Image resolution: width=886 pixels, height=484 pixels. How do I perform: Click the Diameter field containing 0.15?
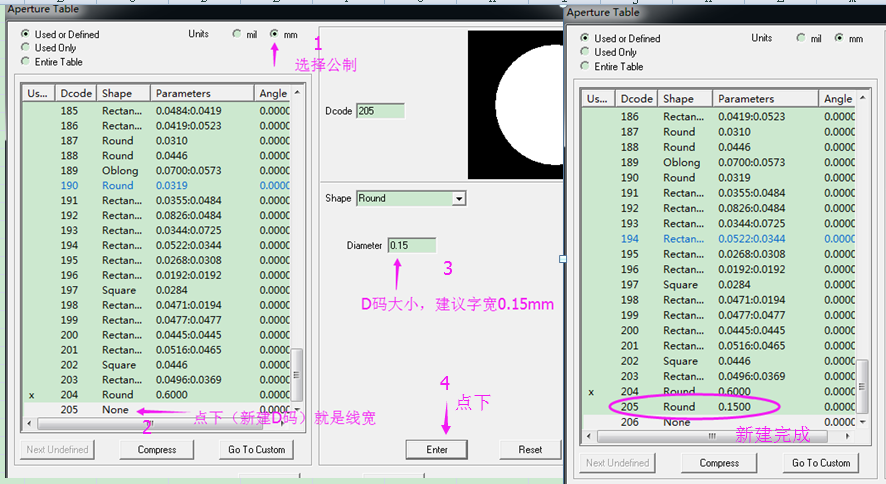tap(411, 246)
